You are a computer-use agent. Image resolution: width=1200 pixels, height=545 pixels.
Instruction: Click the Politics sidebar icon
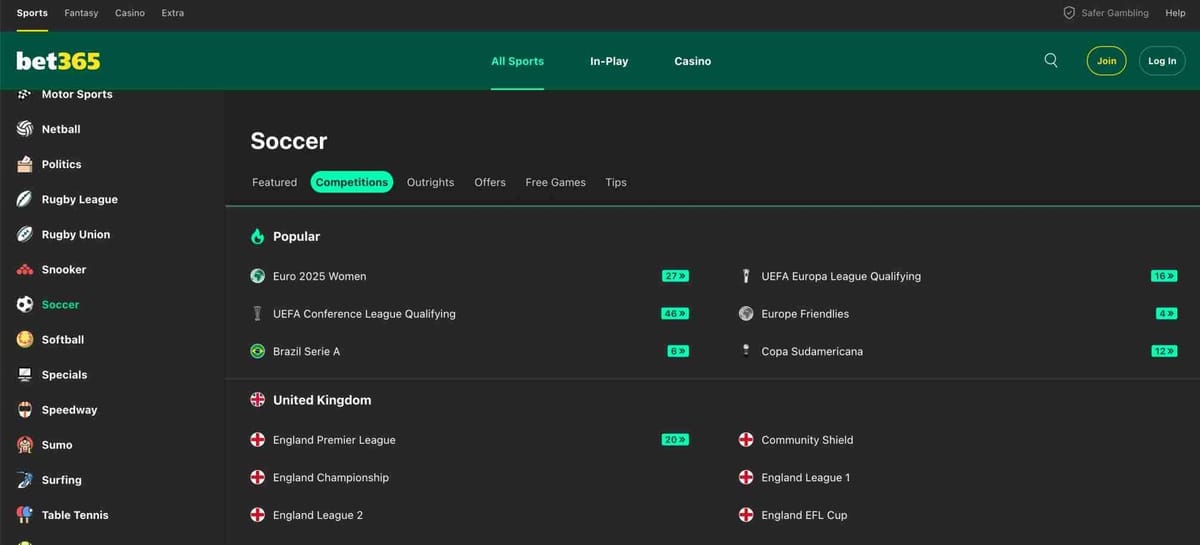(25, 164)
